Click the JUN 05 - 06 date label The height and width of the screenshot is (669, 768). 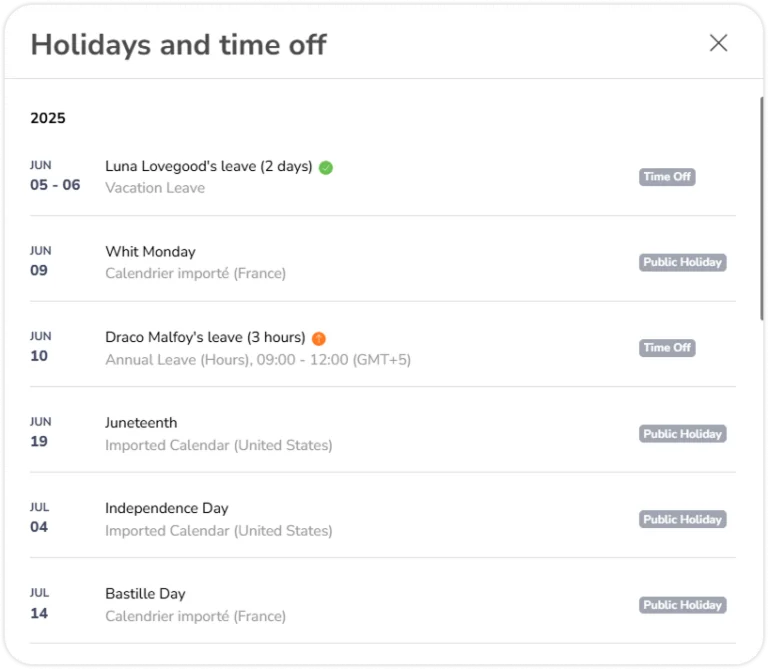click(x=55, y=176)
